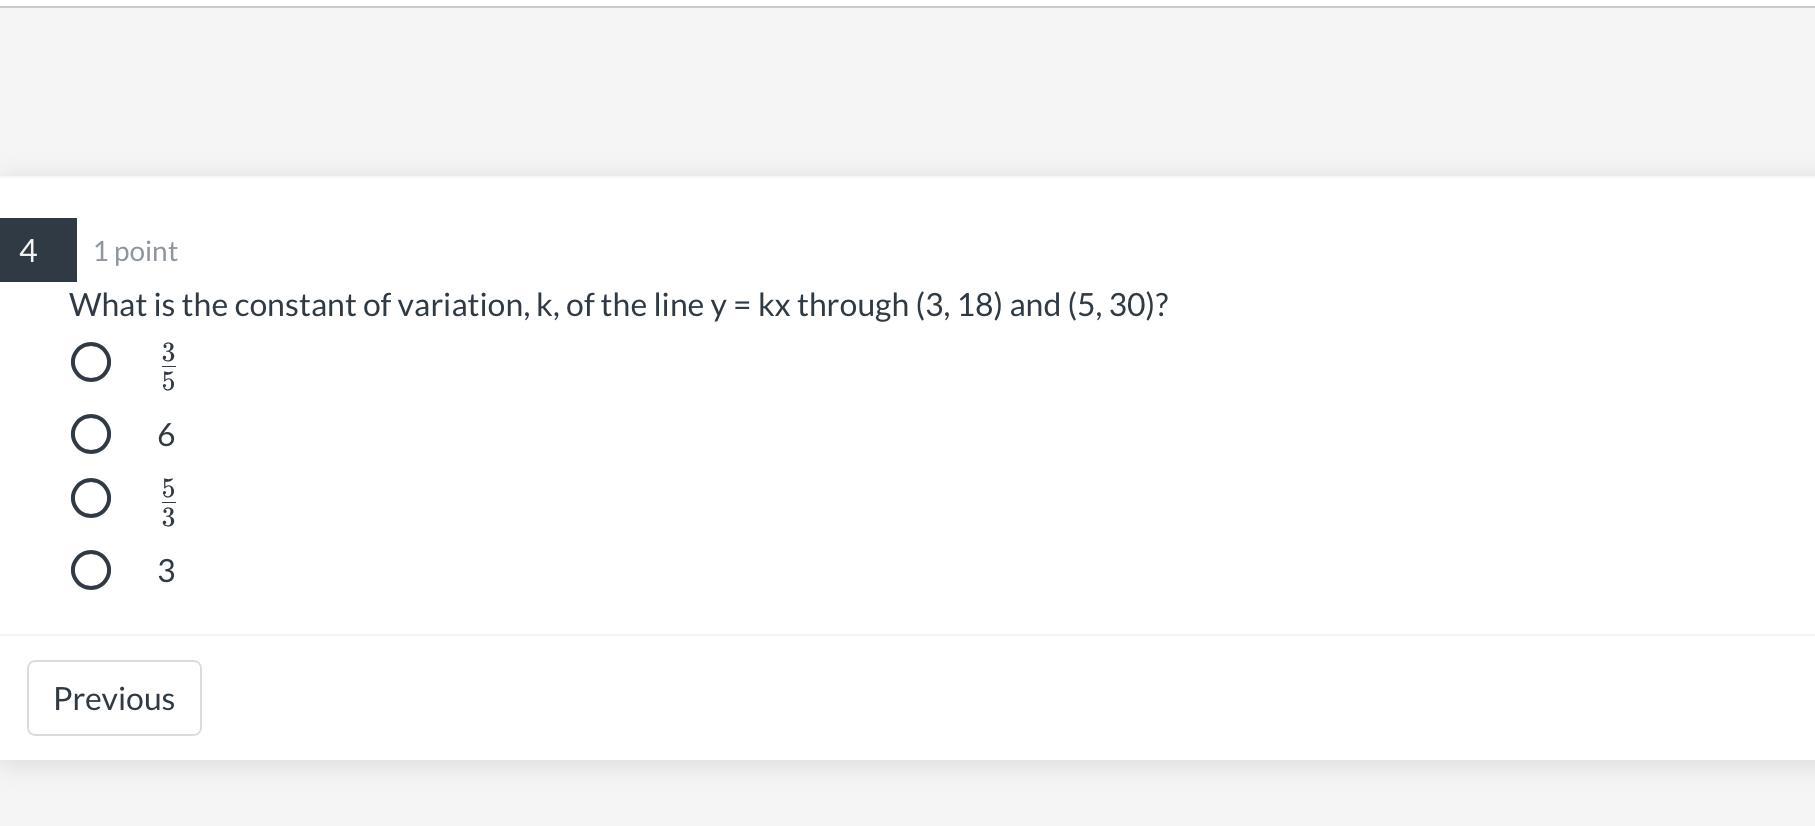The width and height of the screenshot is (1815, 826).
Task: Click the word line in the question
Action: [679, 305]
